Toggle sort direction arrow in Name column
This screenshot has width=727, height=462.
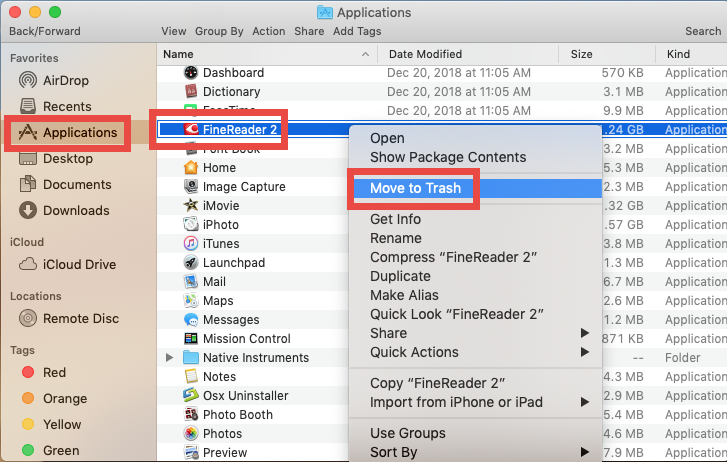(365, 54)
